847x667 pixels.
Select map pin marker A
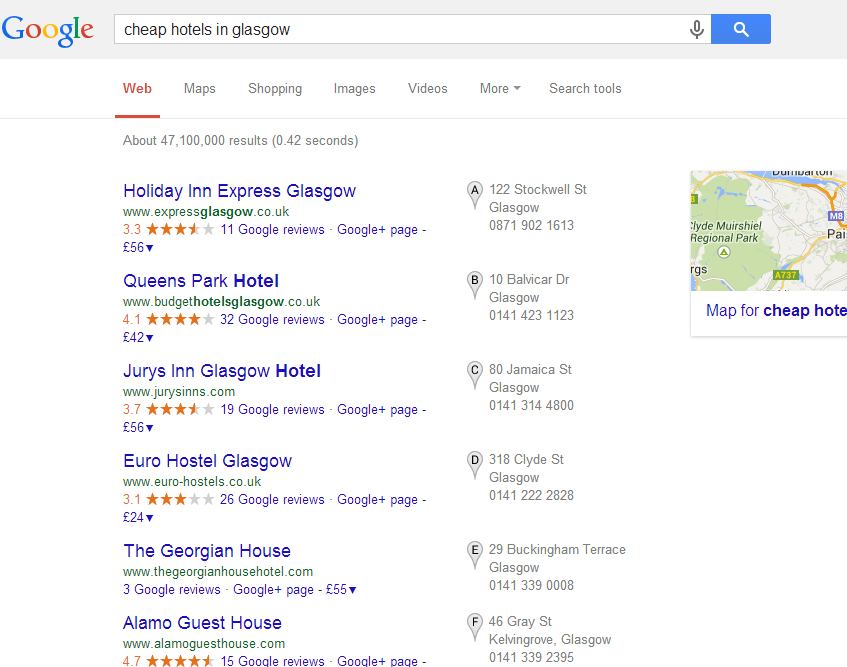(475, 195)
